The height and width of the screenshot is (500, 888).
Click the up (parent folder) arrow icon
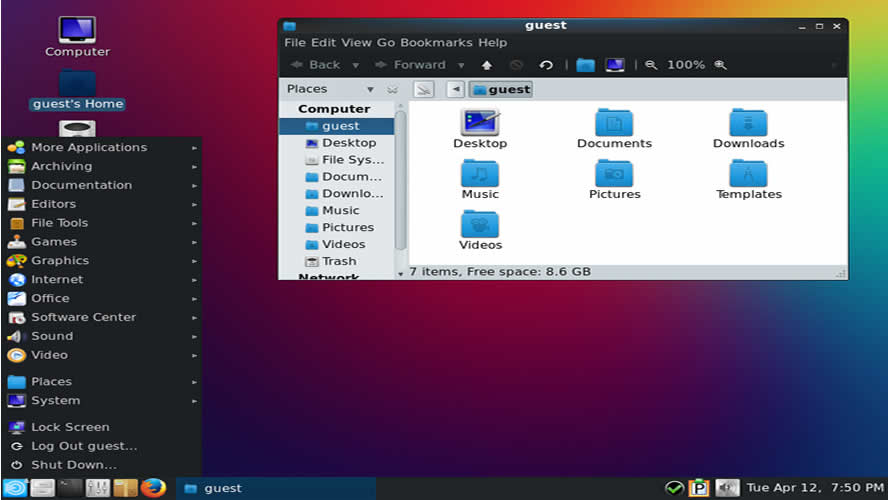[x=487, y=65]
